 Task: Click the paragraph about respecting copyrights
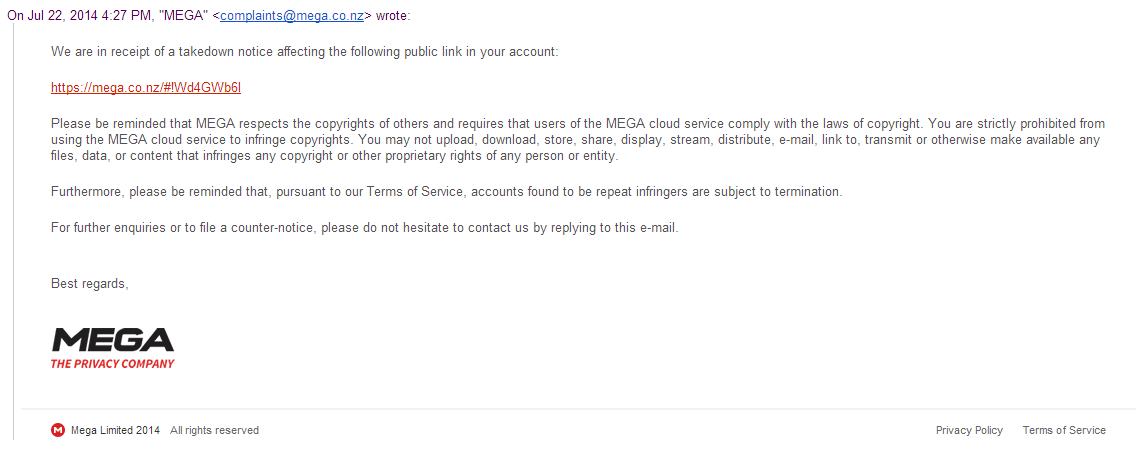[x=578, y=139]
